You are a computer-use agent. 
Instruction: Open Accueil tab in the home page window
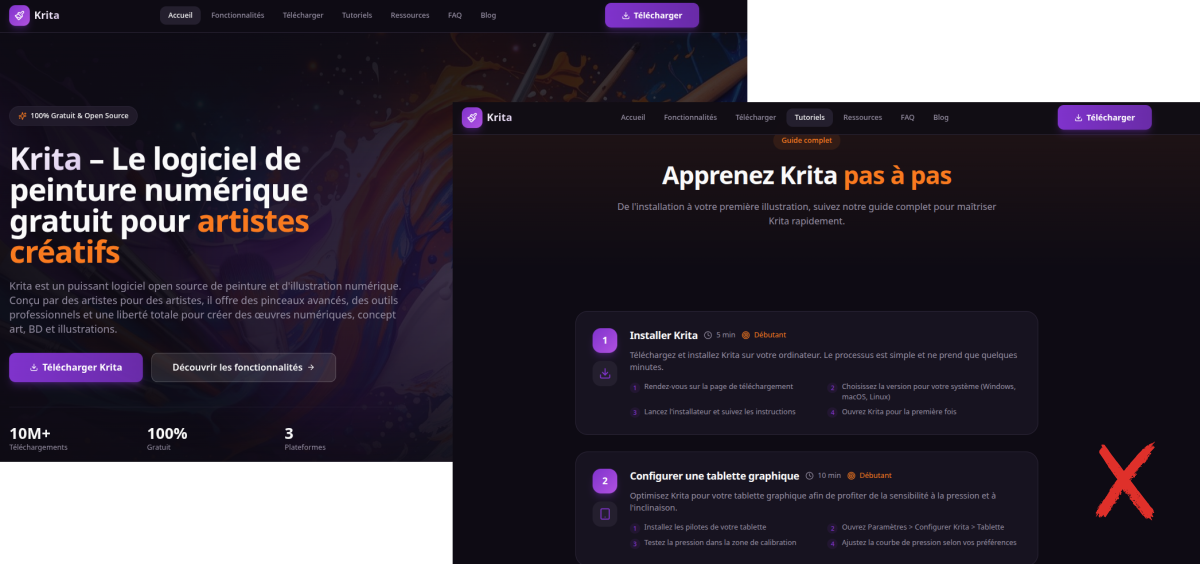(180, 15)
